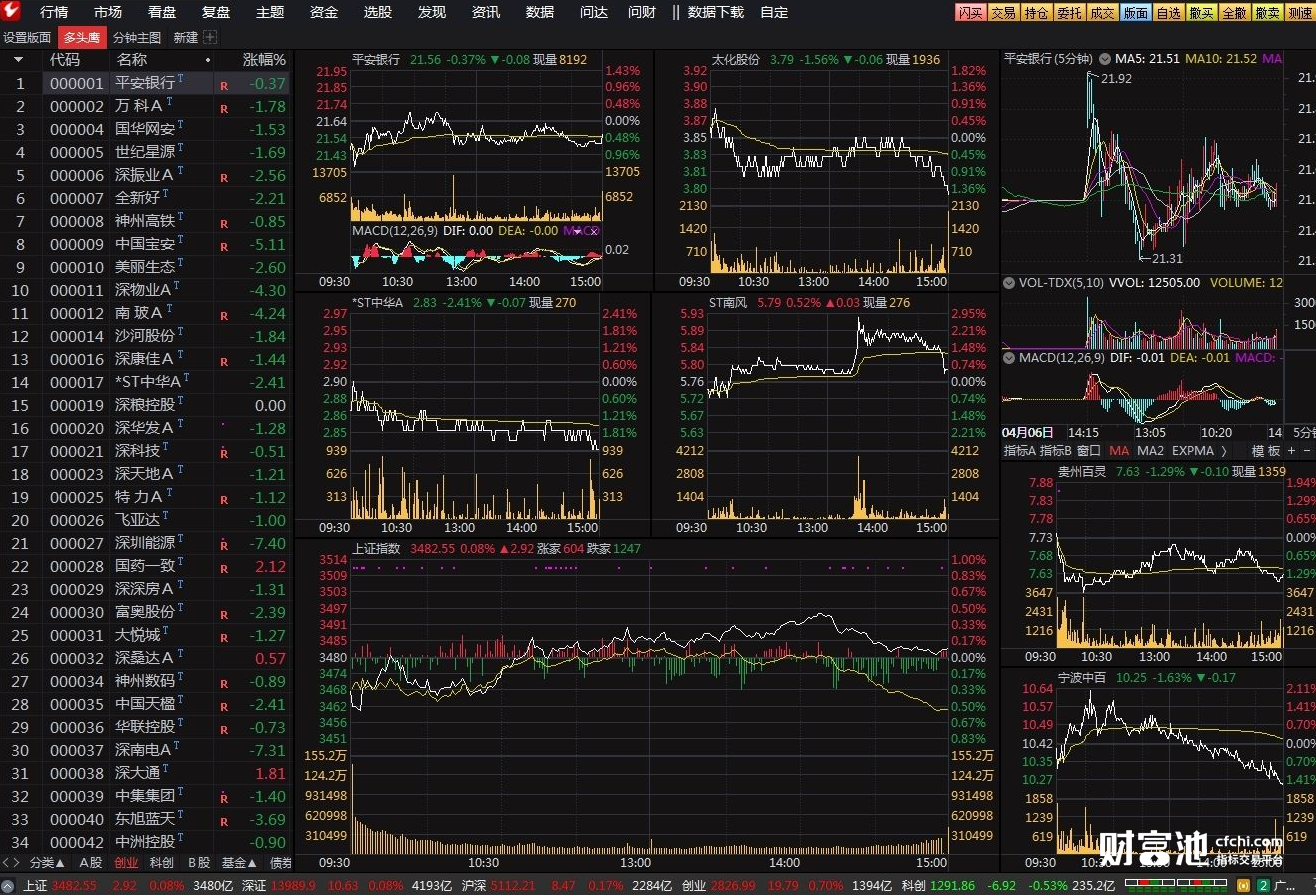Image resolution: width=1316 pixels, height=895 pixels.
Task: Click the T superscript beside 南玻A
Action: click(170, 308)
